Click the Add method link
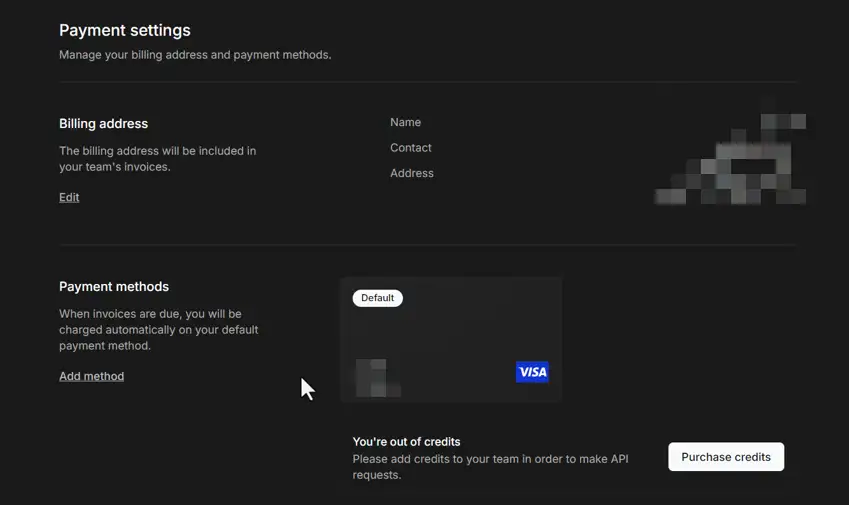The height and width of the screenshot is (505, 849). click(x=91, y=376)
